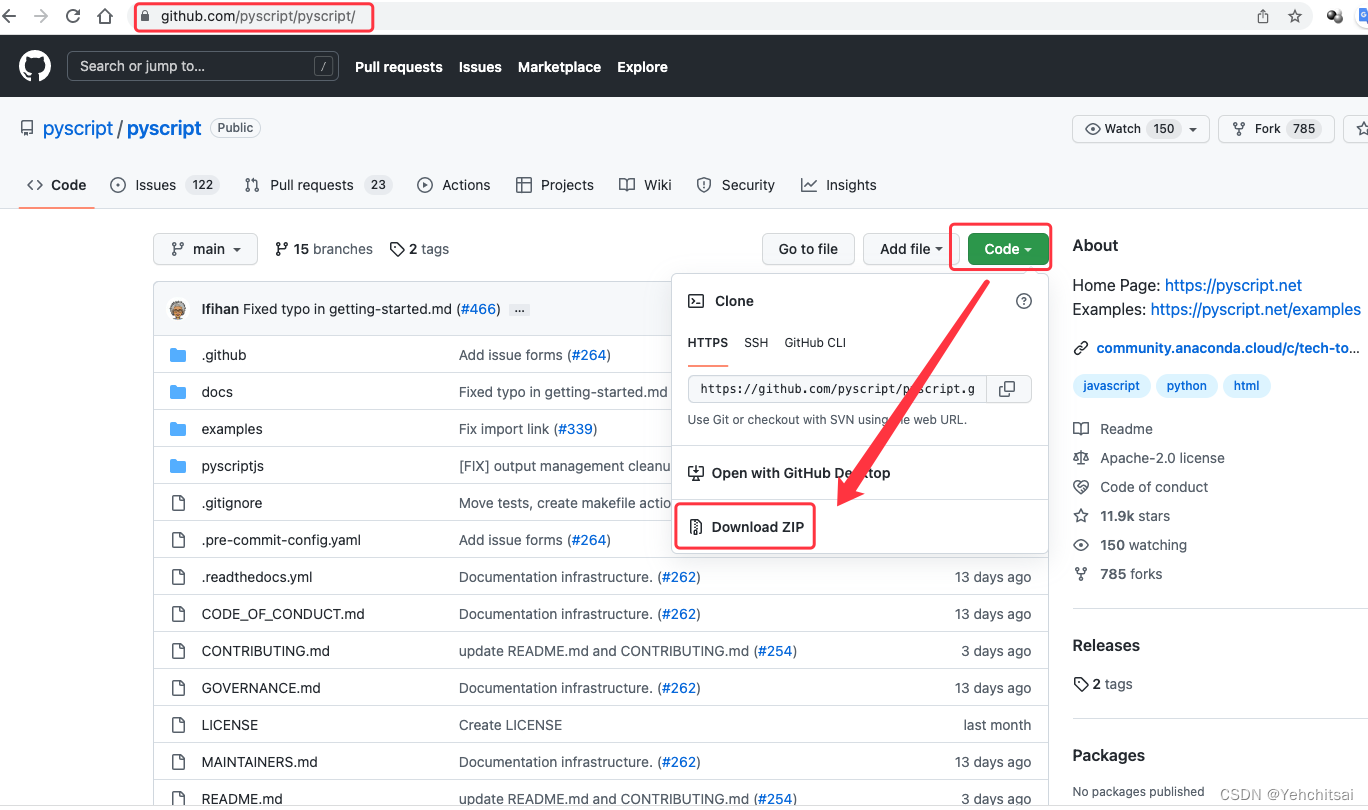The height and width of the screenshot is (810, 1368).
Task: Open the 15 branches link
Action: click(x=324, y=249)
